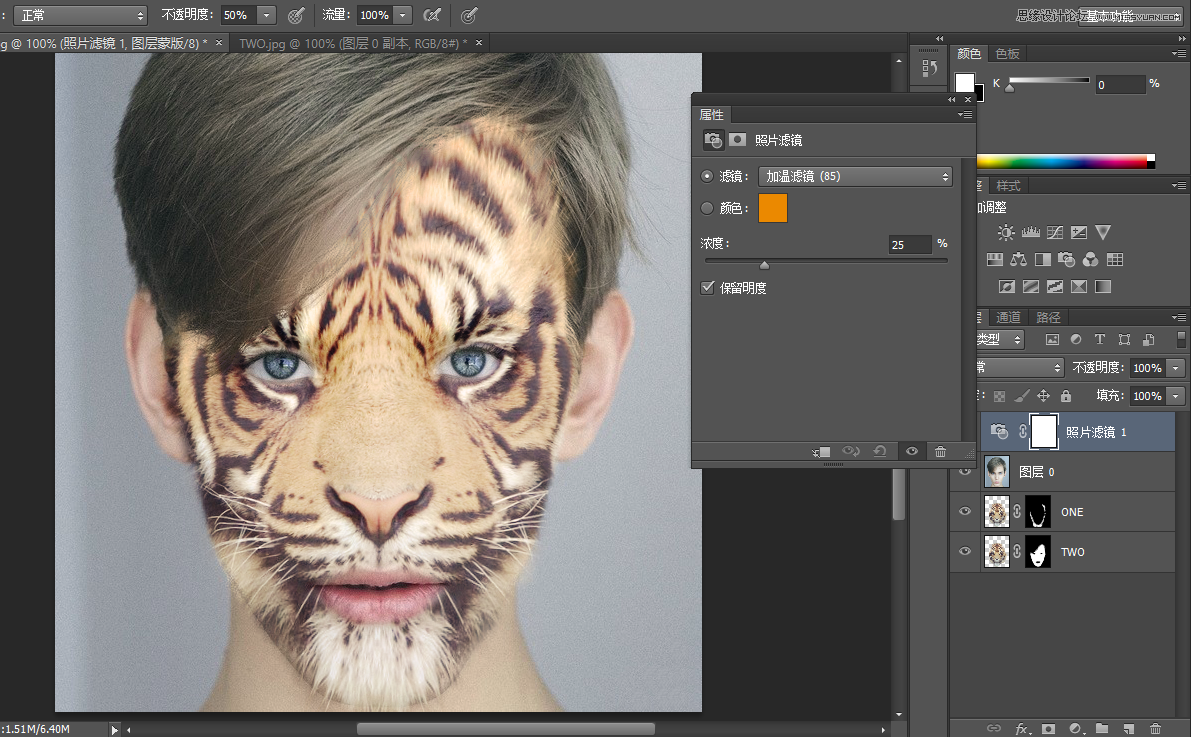
Task: Add a Selective Color adjustment layer
Action: [1079, 286]
